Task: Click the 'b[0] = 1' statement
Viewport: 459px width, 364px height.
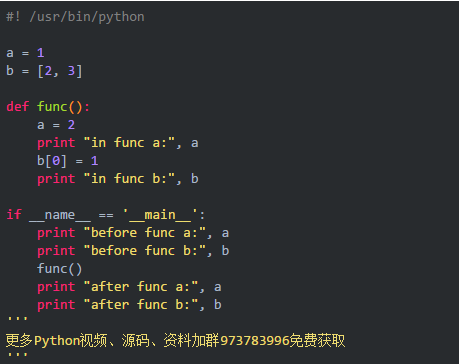Action: (67, 161)
